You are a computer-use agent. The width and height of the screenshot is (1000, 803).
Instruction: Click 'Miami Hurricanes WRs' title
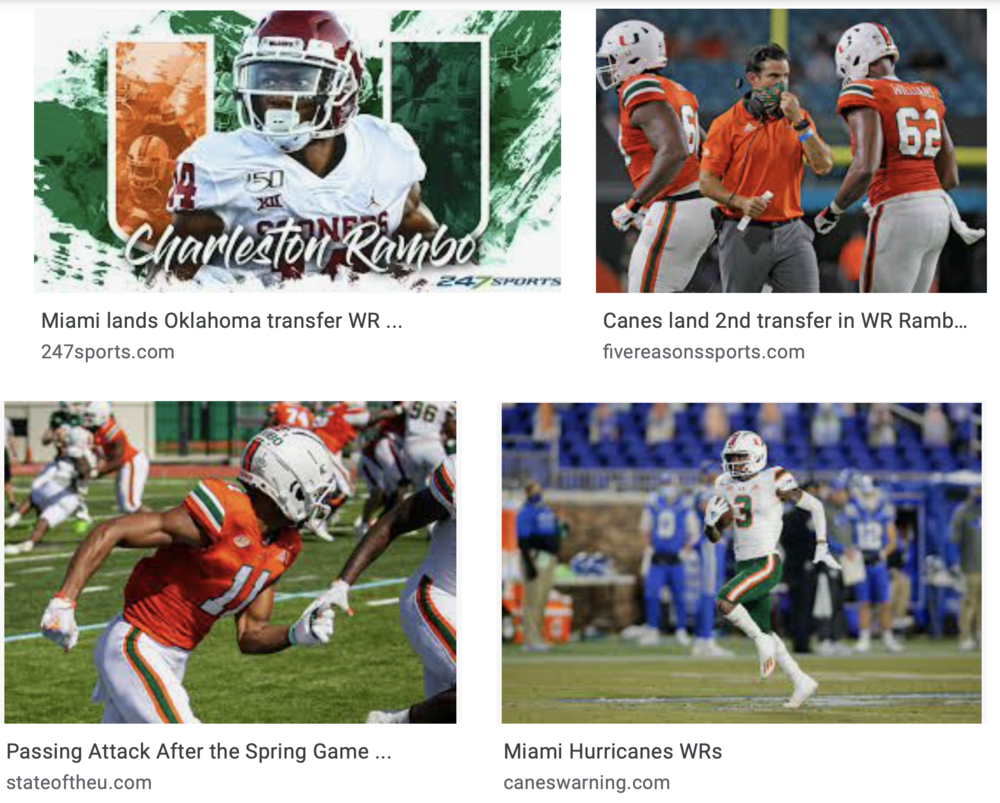(x=613, y=751)
